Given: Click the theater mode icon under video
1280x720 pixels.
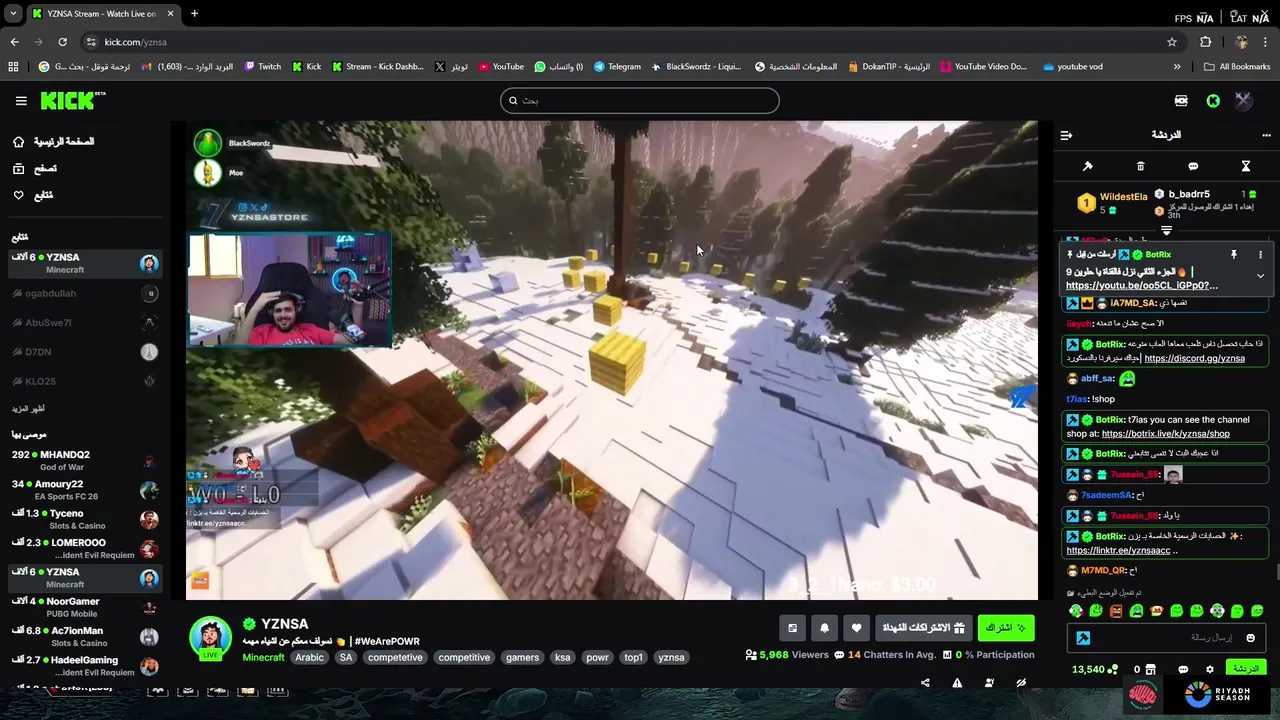Looking at the screenshot, I should pyautogui.click(x=792, y=628).
